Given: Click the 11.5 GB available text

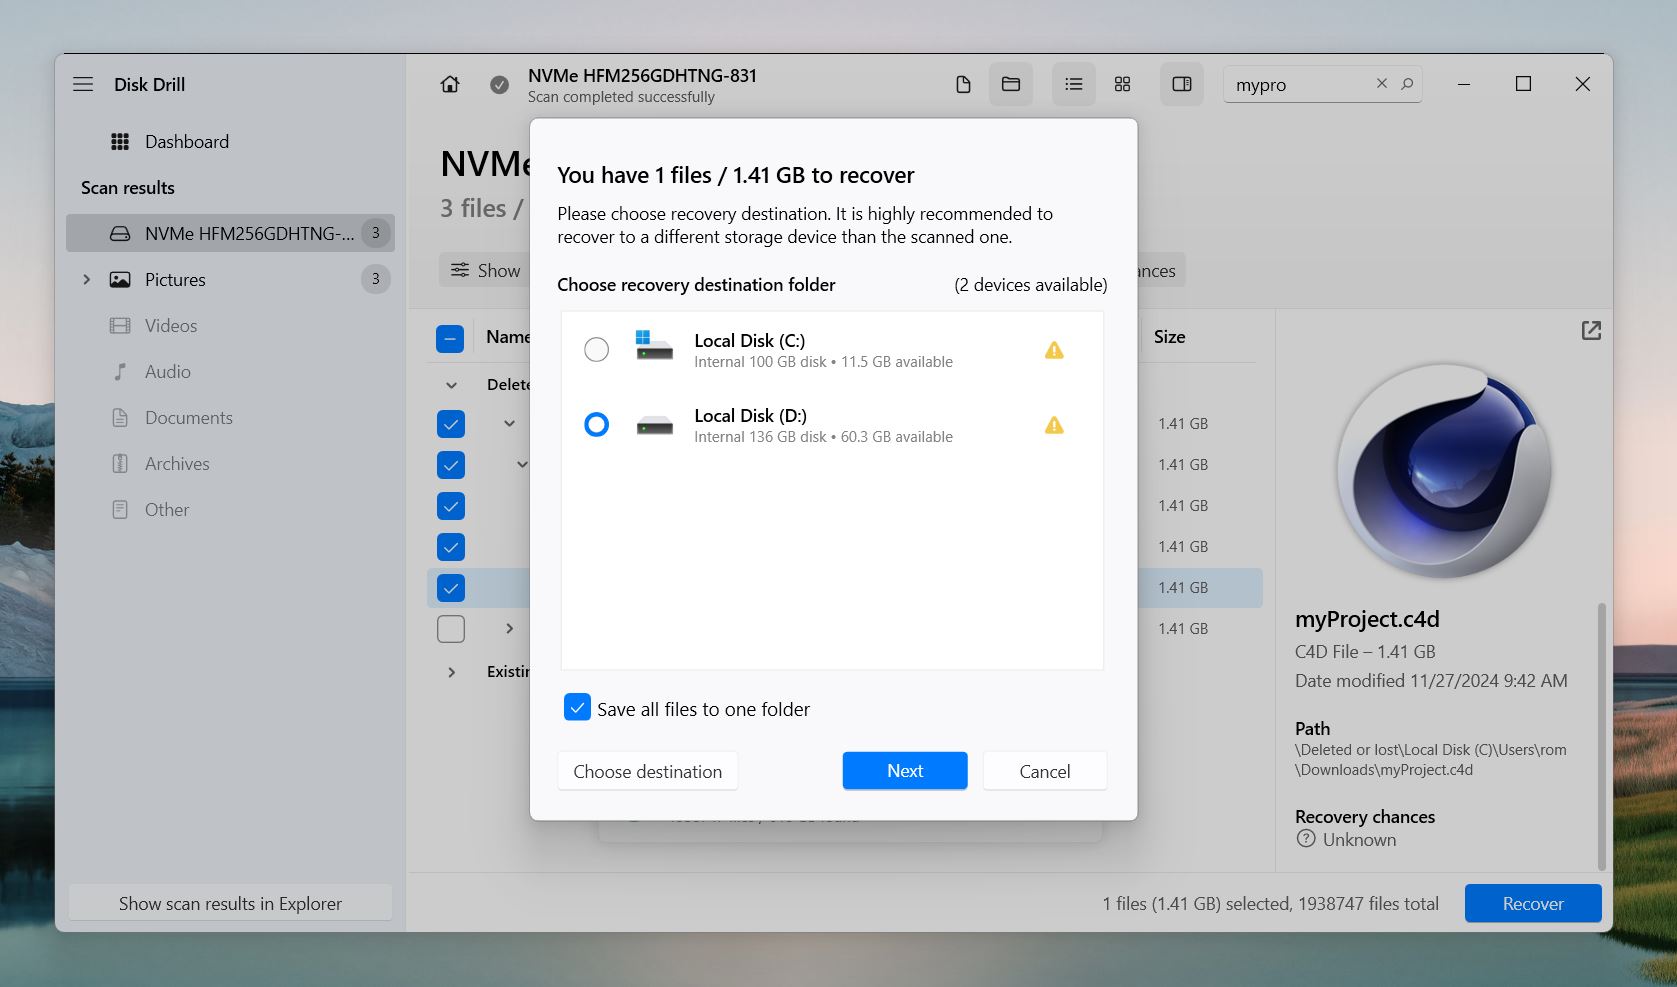Looking at the screenshot, I should pyautogui.click(x=896, y=362).
